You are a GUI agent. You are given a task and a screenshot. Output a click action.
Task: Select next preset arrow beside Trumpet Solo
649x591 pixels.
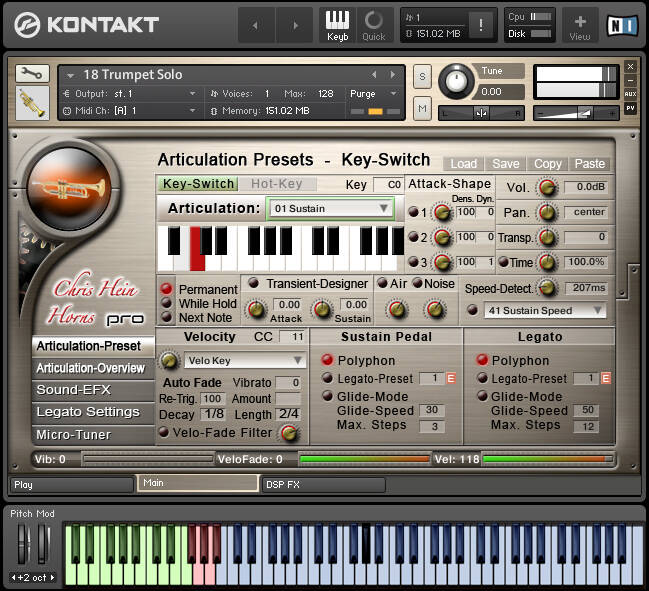point(392,74)
